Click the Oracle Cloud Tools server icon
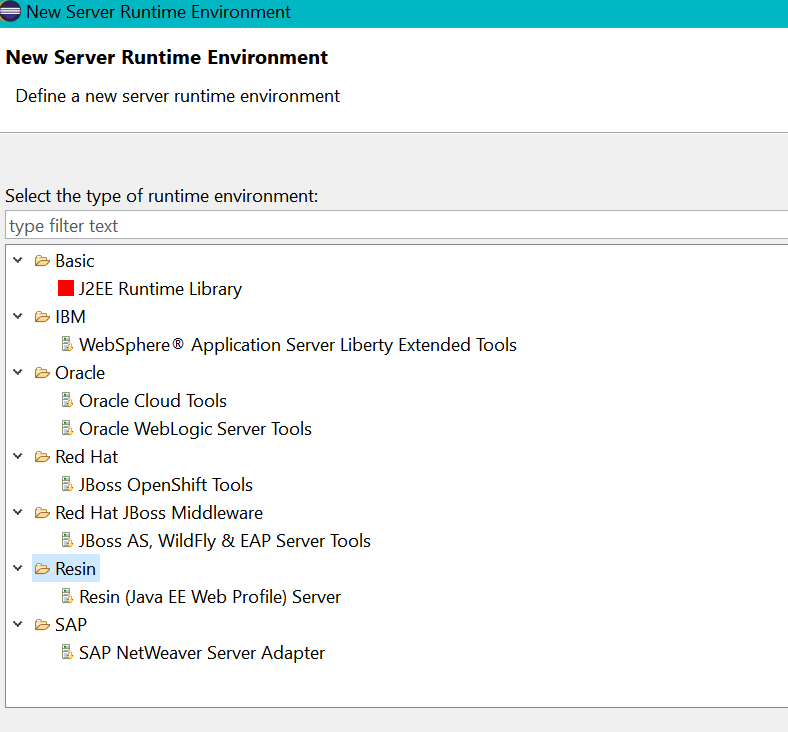Viewport: 788px width, 732px height. 67,400
